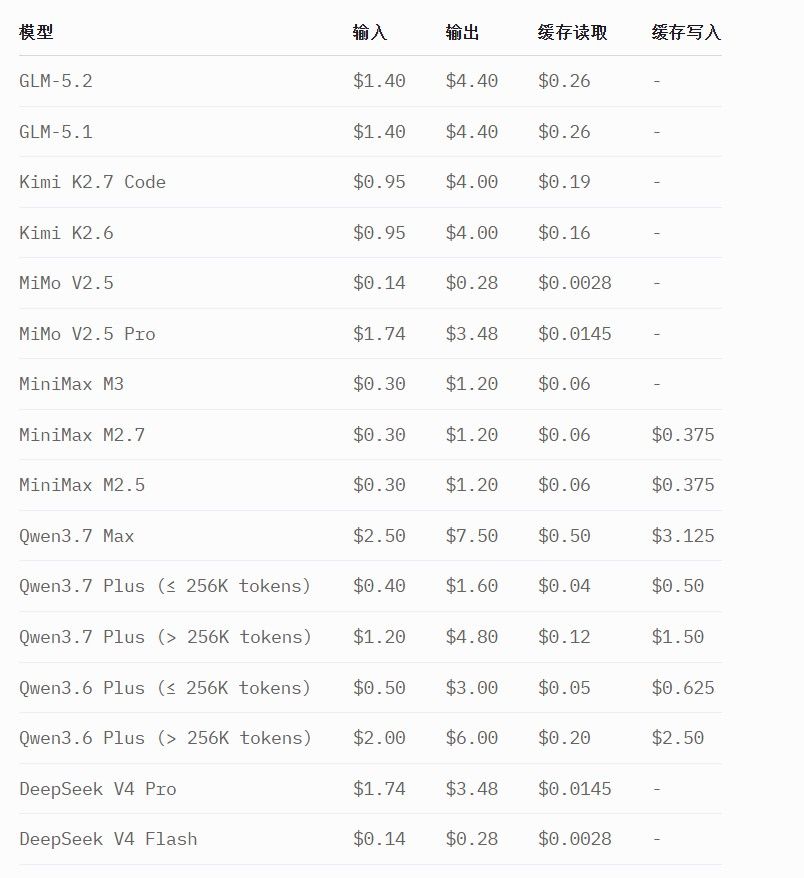Click Qwen3.6 Plus (≤ 256K) output price $3.00
This screenshot has width=804, height=878.
click(x=471, y=688)
